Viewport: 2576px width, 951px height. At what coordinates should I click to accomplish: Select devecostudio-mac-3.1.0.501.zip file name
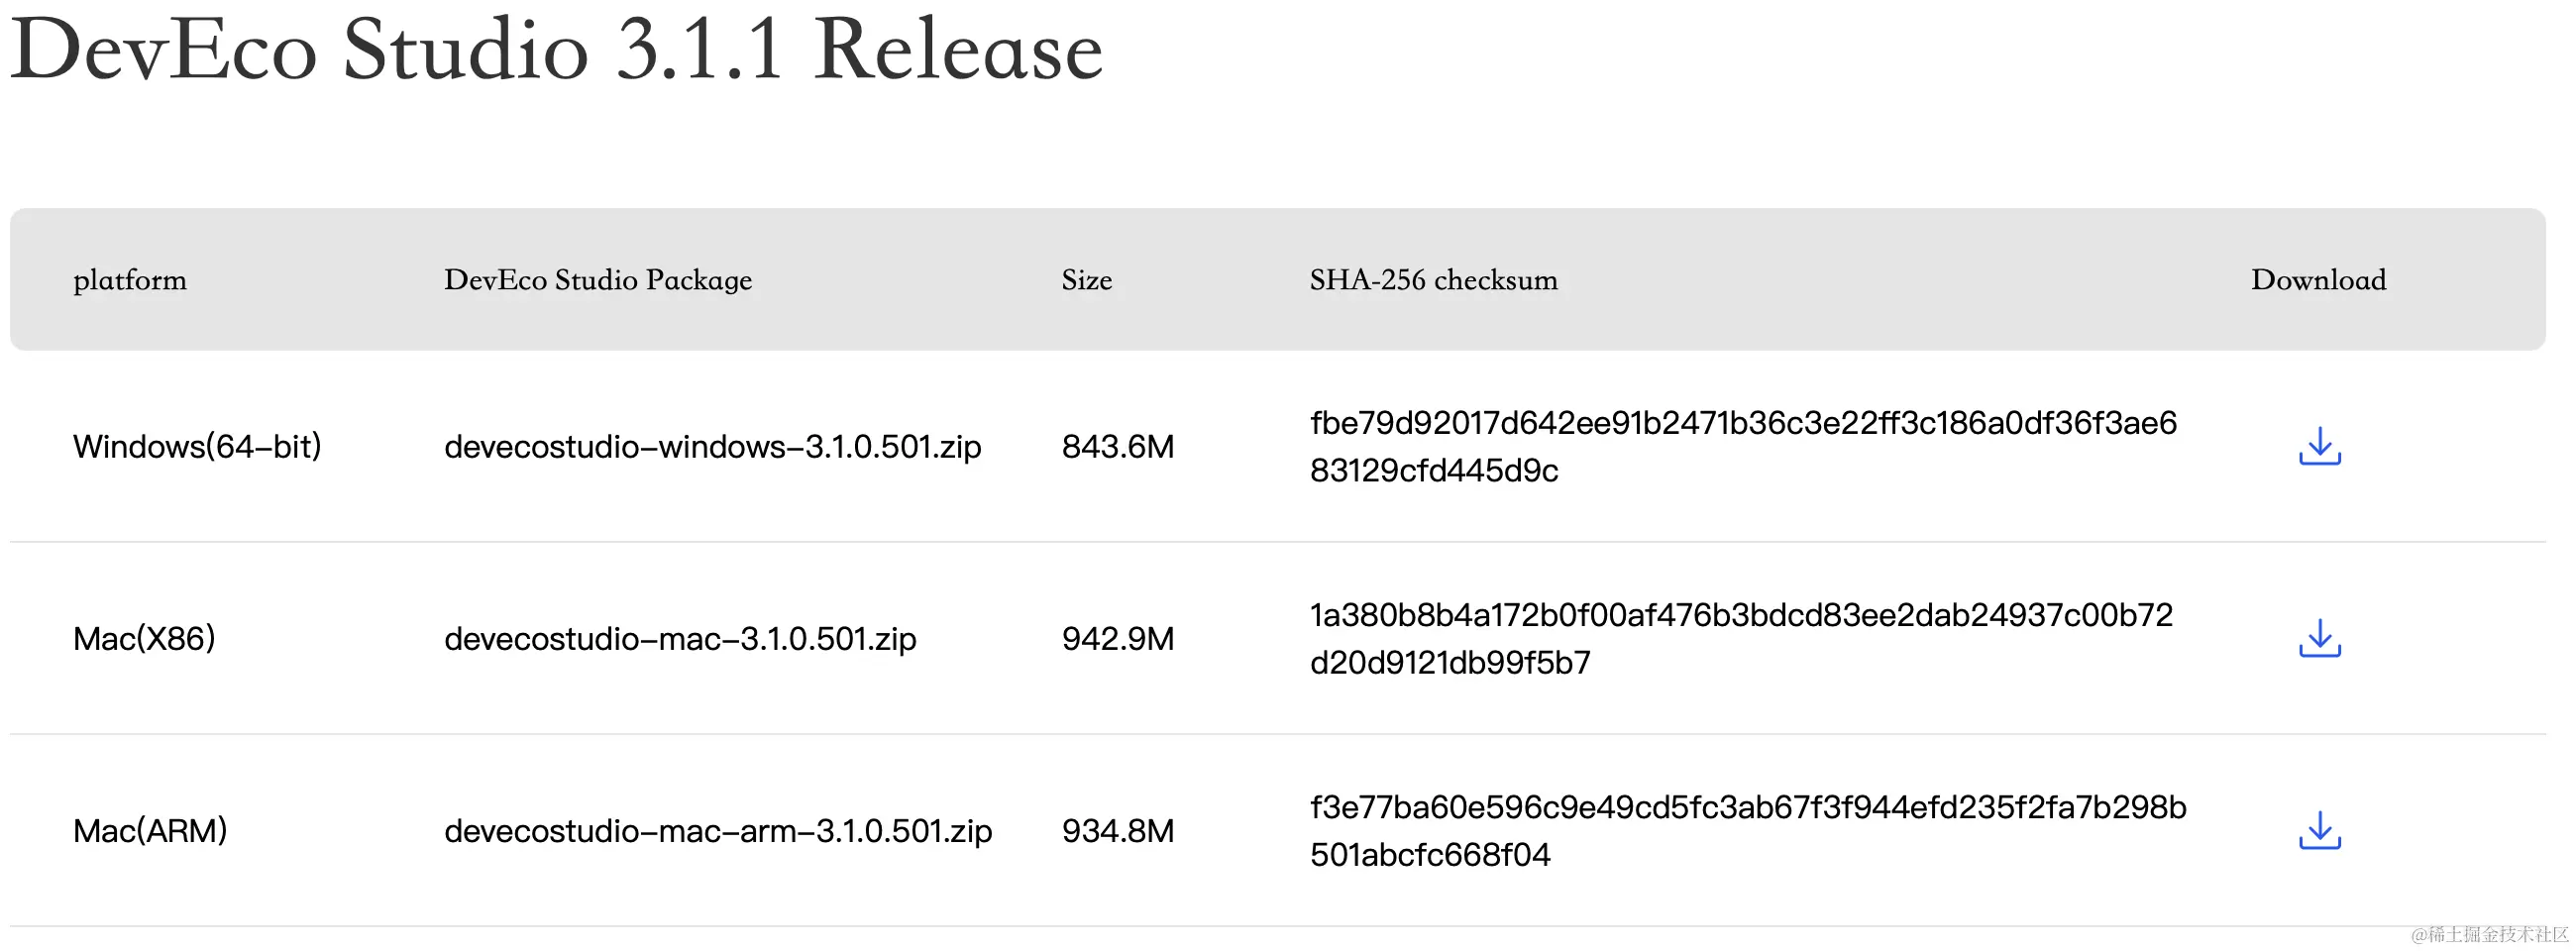[680, 638]
